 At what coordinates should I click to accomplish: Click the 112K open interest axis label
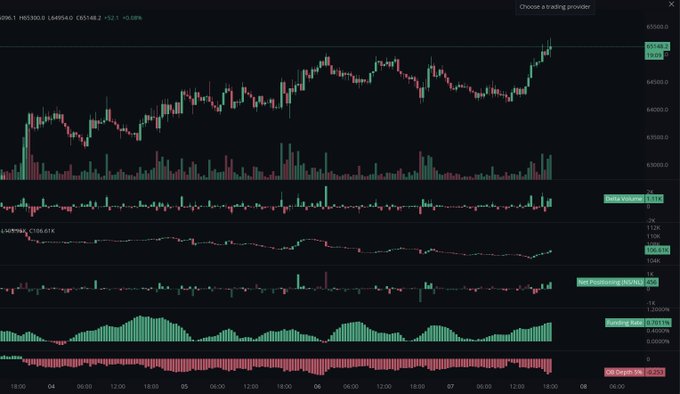coord(653,228)
